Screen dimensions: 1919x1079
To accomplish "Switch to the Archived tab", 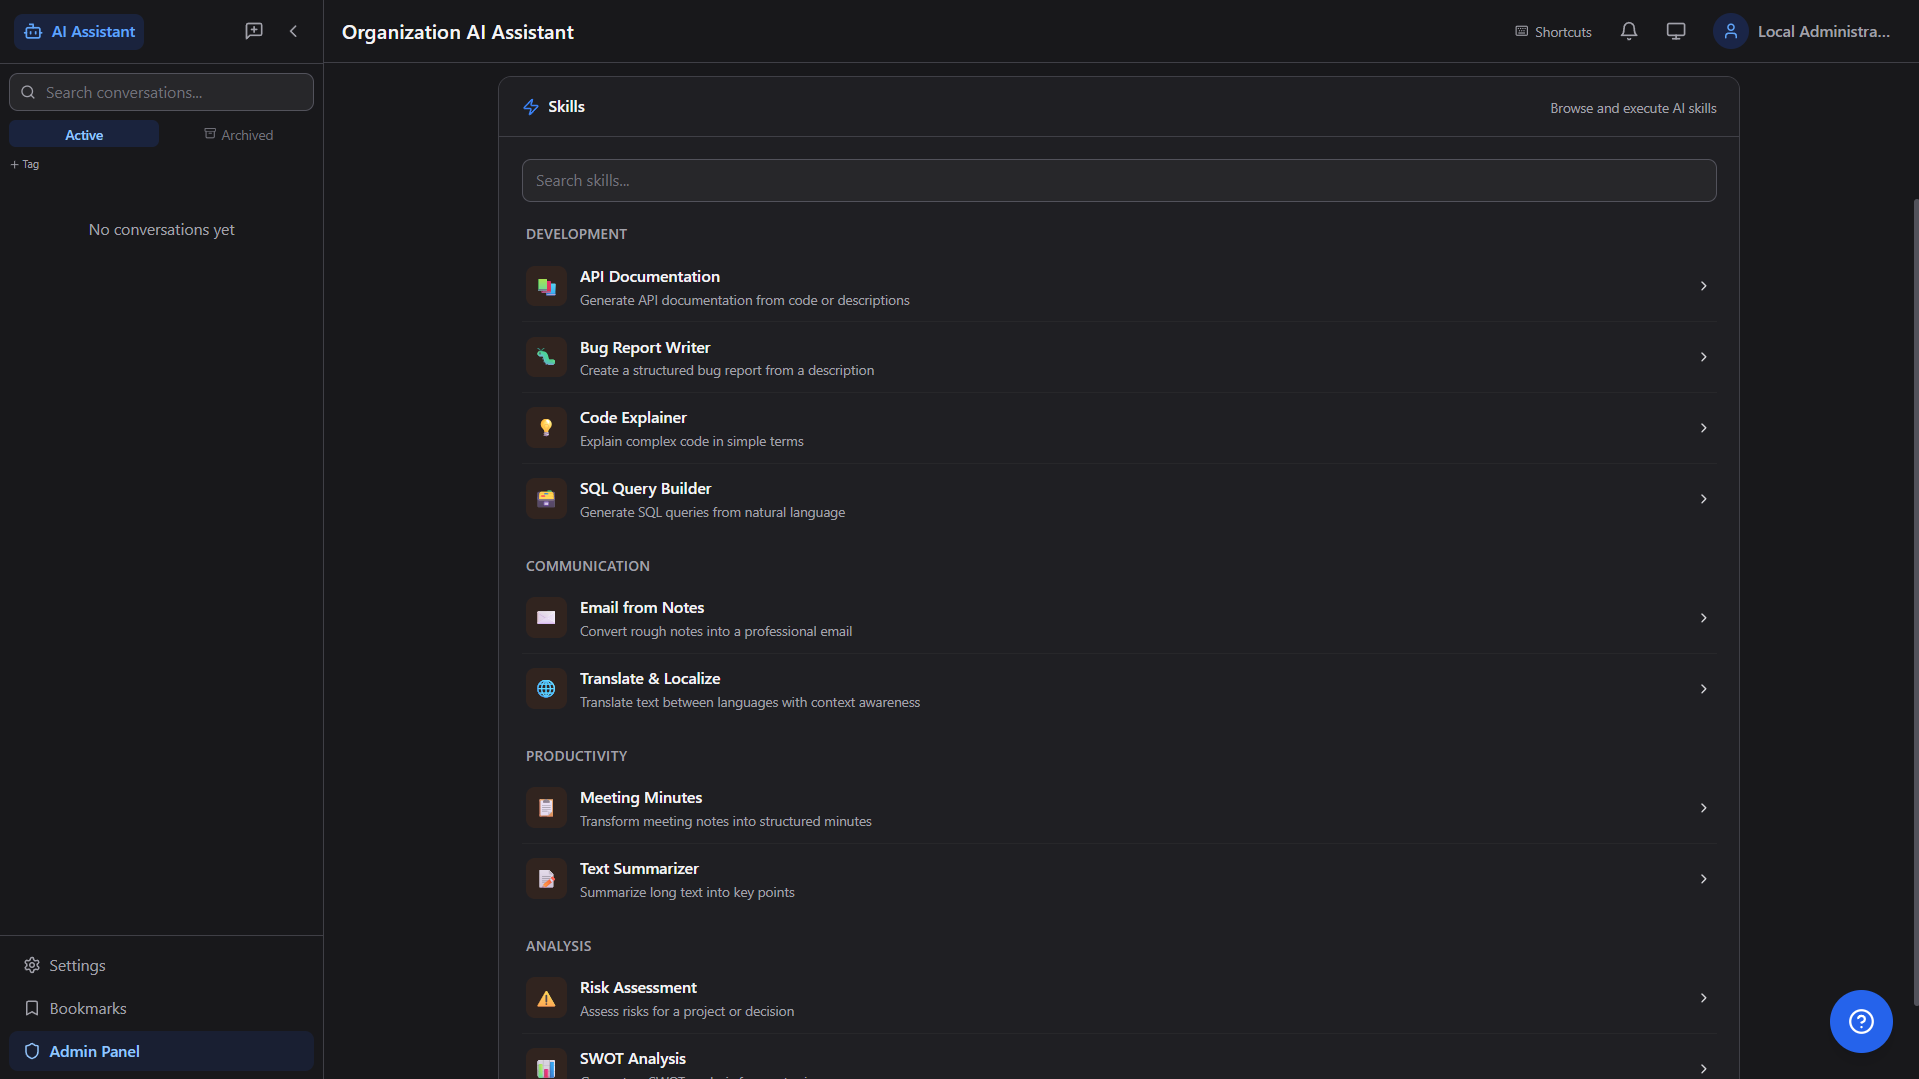I will 238,135.
